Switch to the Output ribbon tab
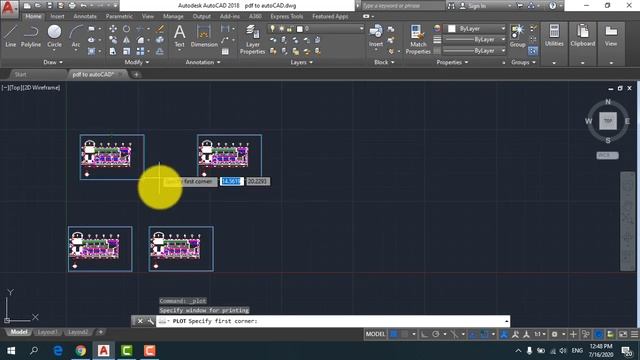Image resolution: width=640 pixels, height=360 pixels. tap(202, 16)
